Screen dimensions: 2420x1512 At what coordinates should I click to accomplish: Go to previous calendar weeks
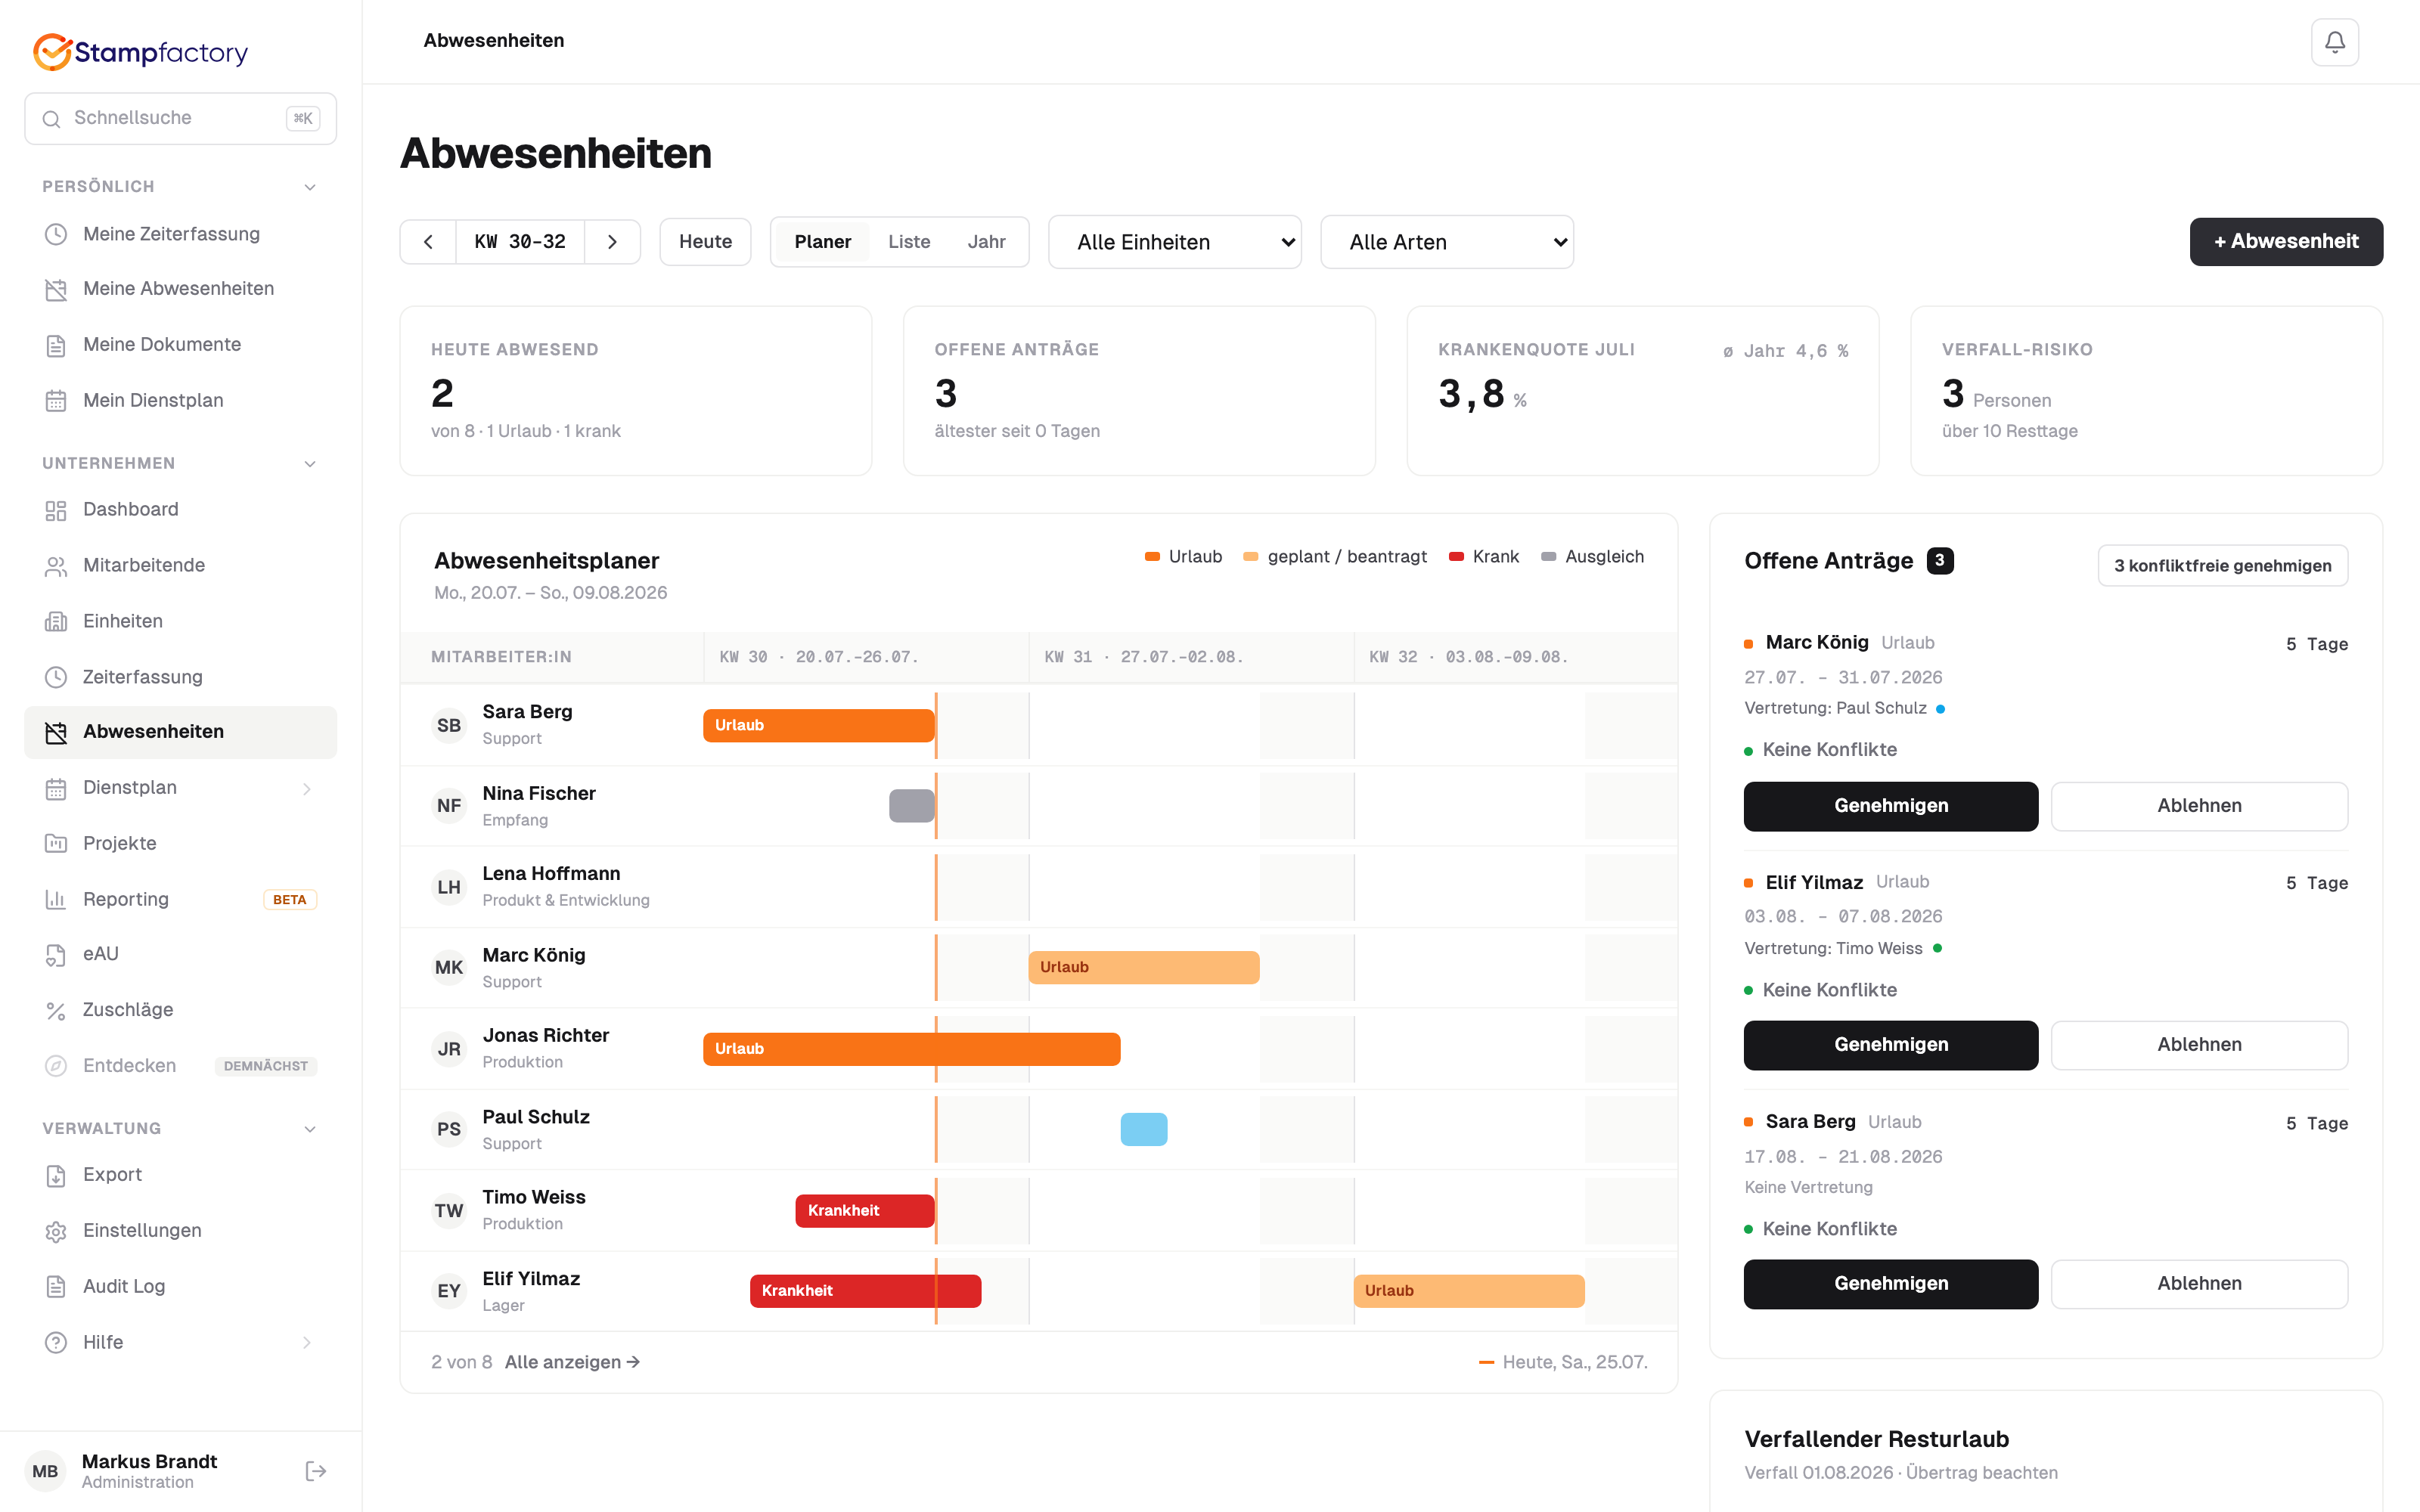tap(428, 242)
